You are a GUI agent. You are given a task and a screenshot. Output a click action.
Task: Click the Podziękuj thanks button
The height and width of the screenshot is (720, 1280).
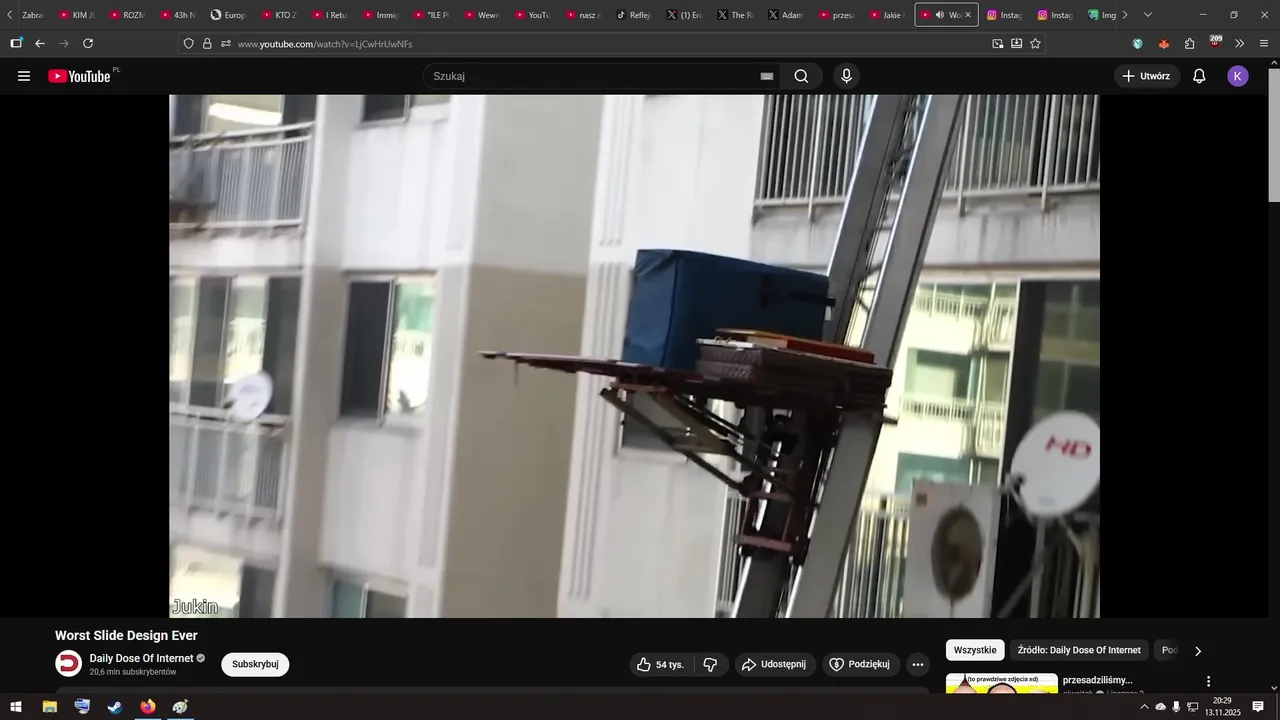[859, 664]
